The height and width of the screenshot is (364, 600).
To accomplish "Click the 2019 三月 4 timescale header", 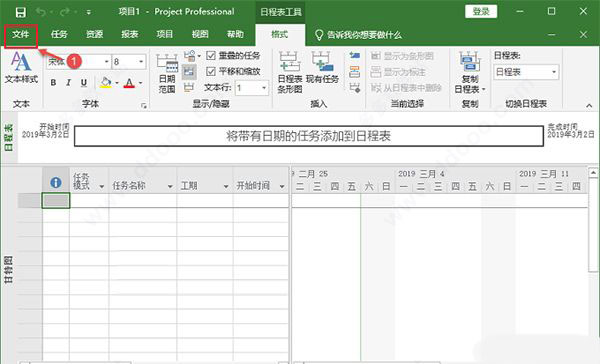I will click(421, 174).
